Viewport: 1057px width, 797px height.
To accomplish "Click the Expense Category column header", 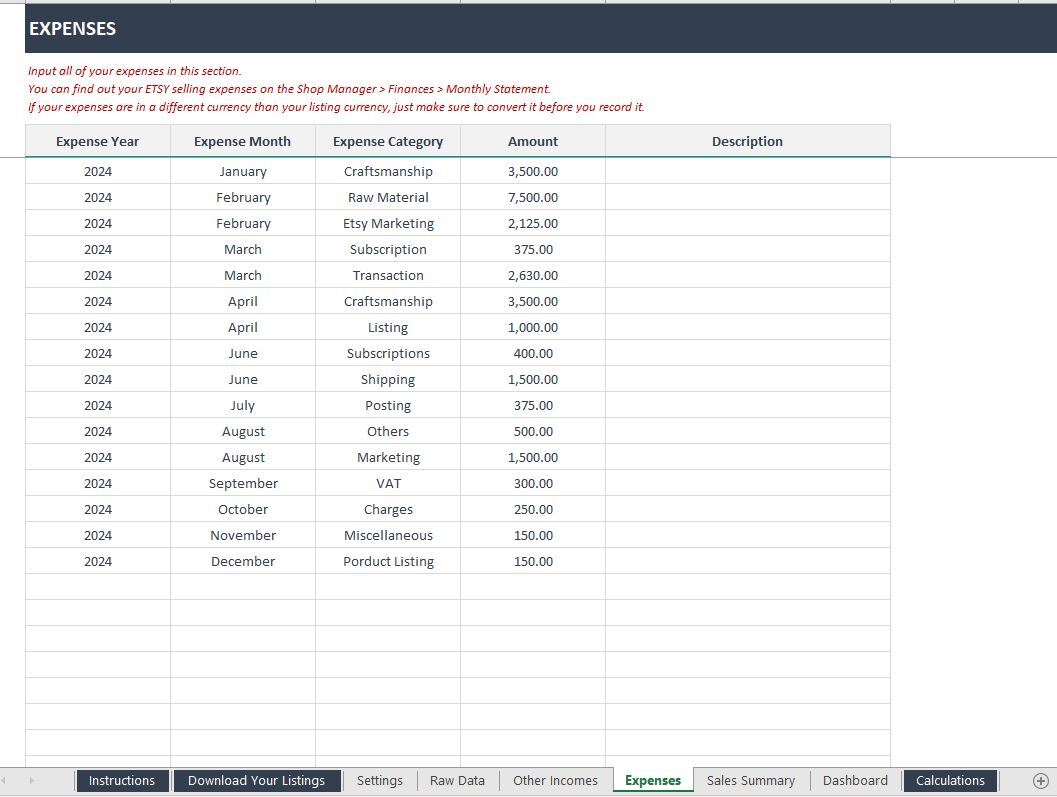I will point(388,142).
